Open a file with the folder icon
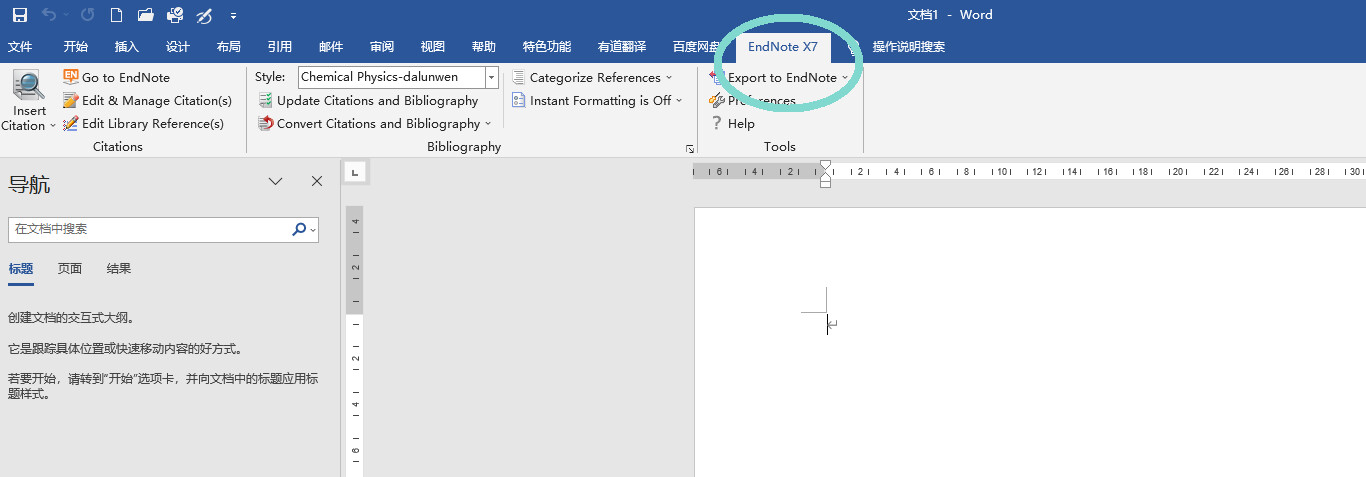 (x=146, y=15)
